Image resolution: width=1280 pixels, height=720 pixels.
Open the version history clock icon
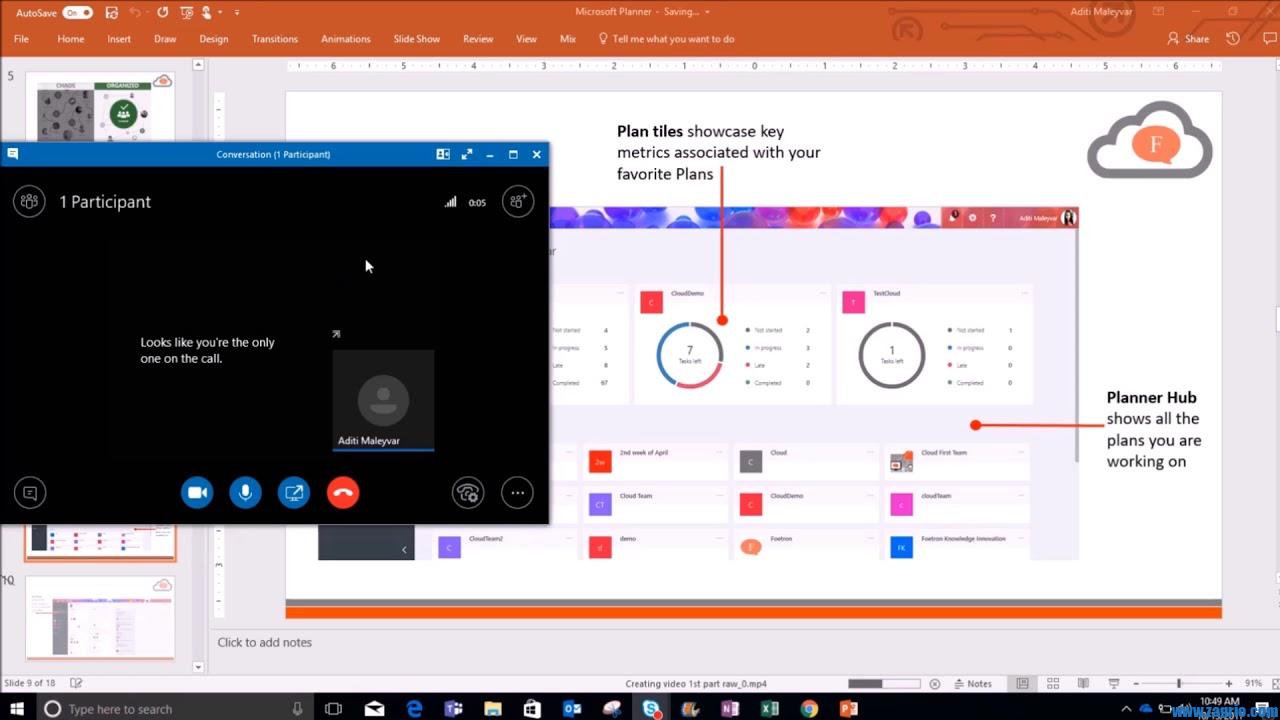[1233, 39]
